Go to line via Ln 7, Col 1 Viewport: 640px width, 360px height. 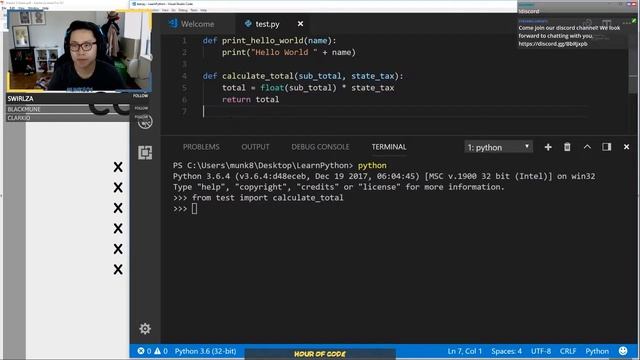[x=464, y=351]
